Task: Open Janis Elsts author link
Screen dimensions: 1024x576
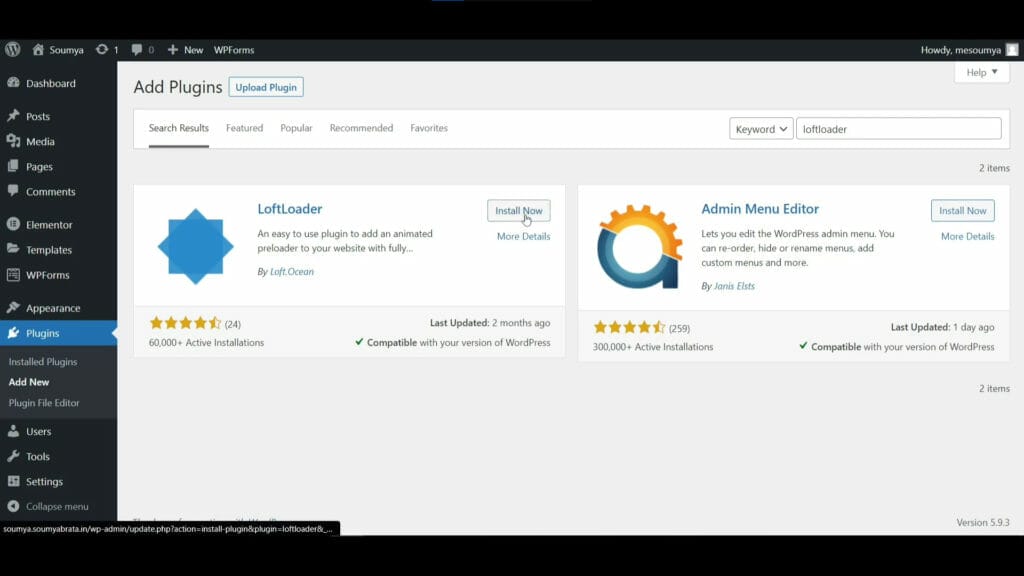Action: point(734,286)
